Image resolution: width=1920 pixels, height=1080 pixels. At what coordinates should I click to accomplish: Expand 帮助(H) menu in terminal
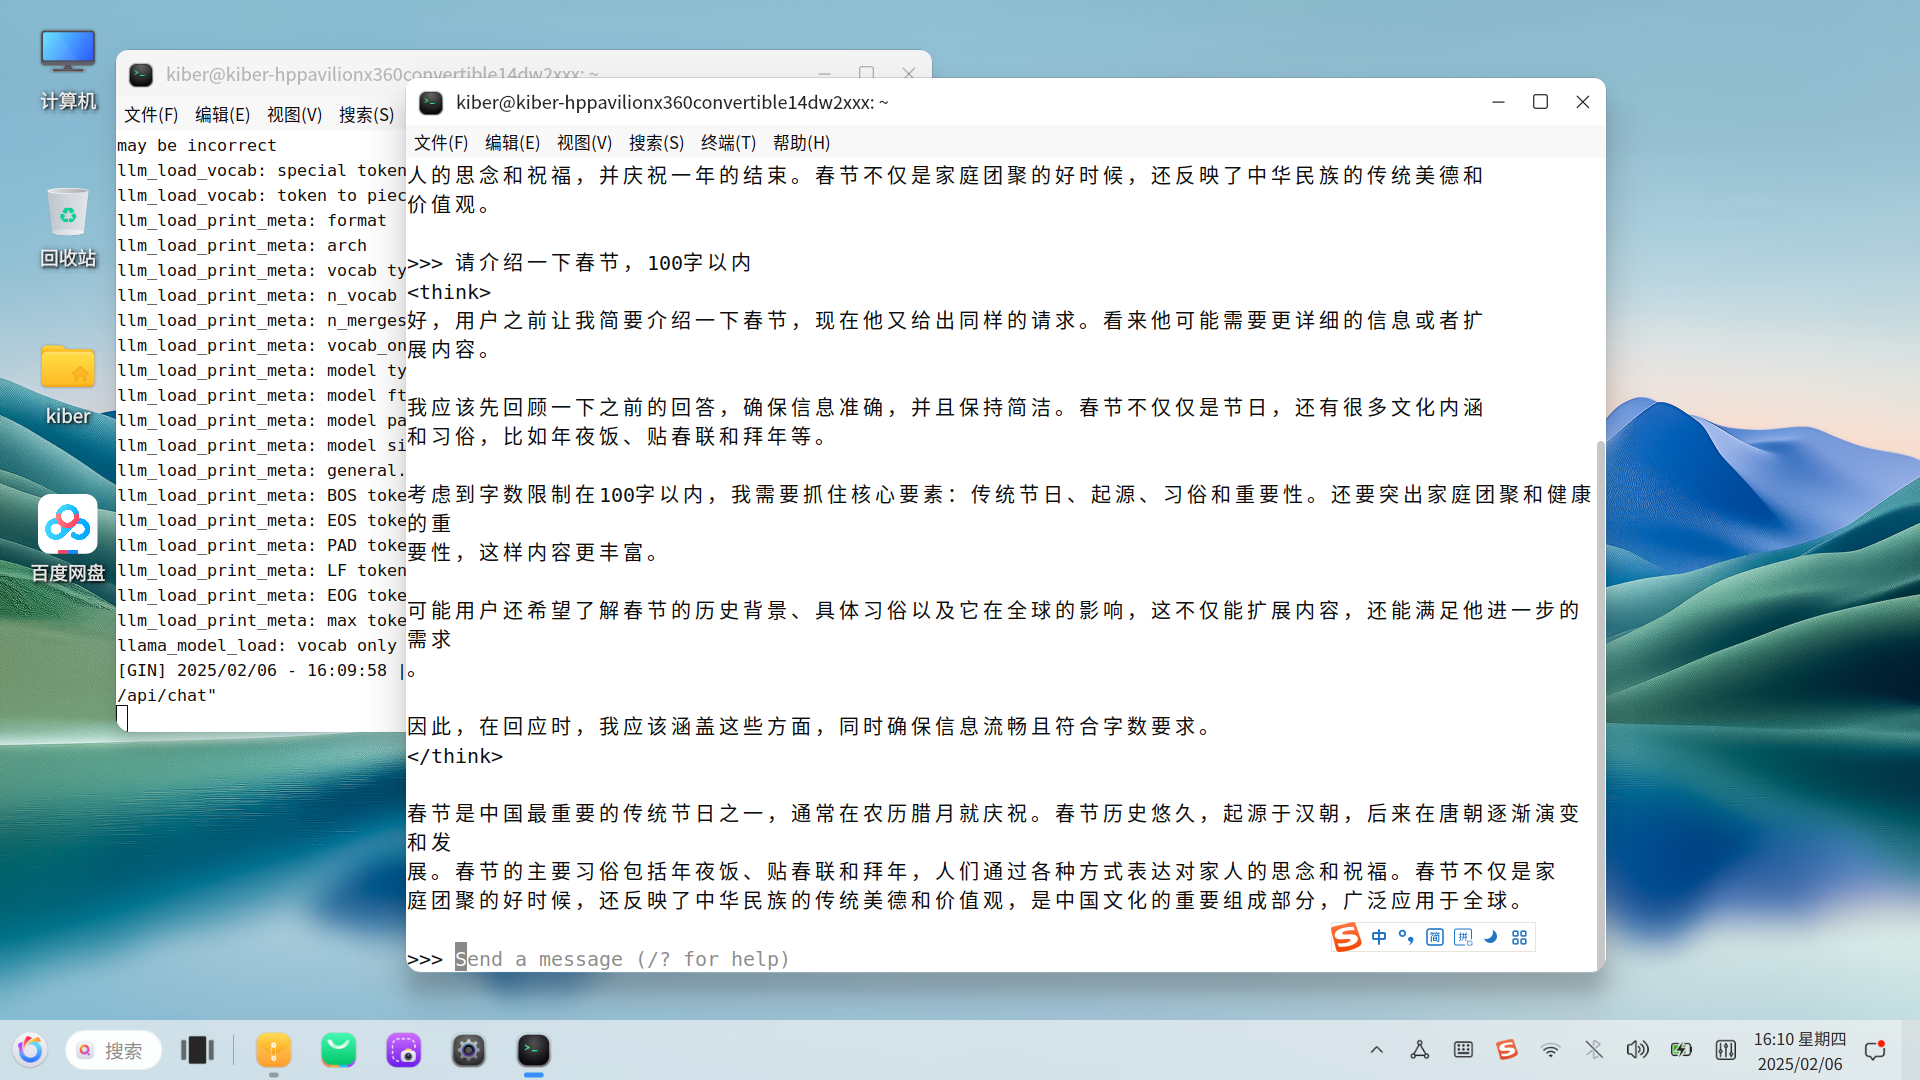click(800, 142)
